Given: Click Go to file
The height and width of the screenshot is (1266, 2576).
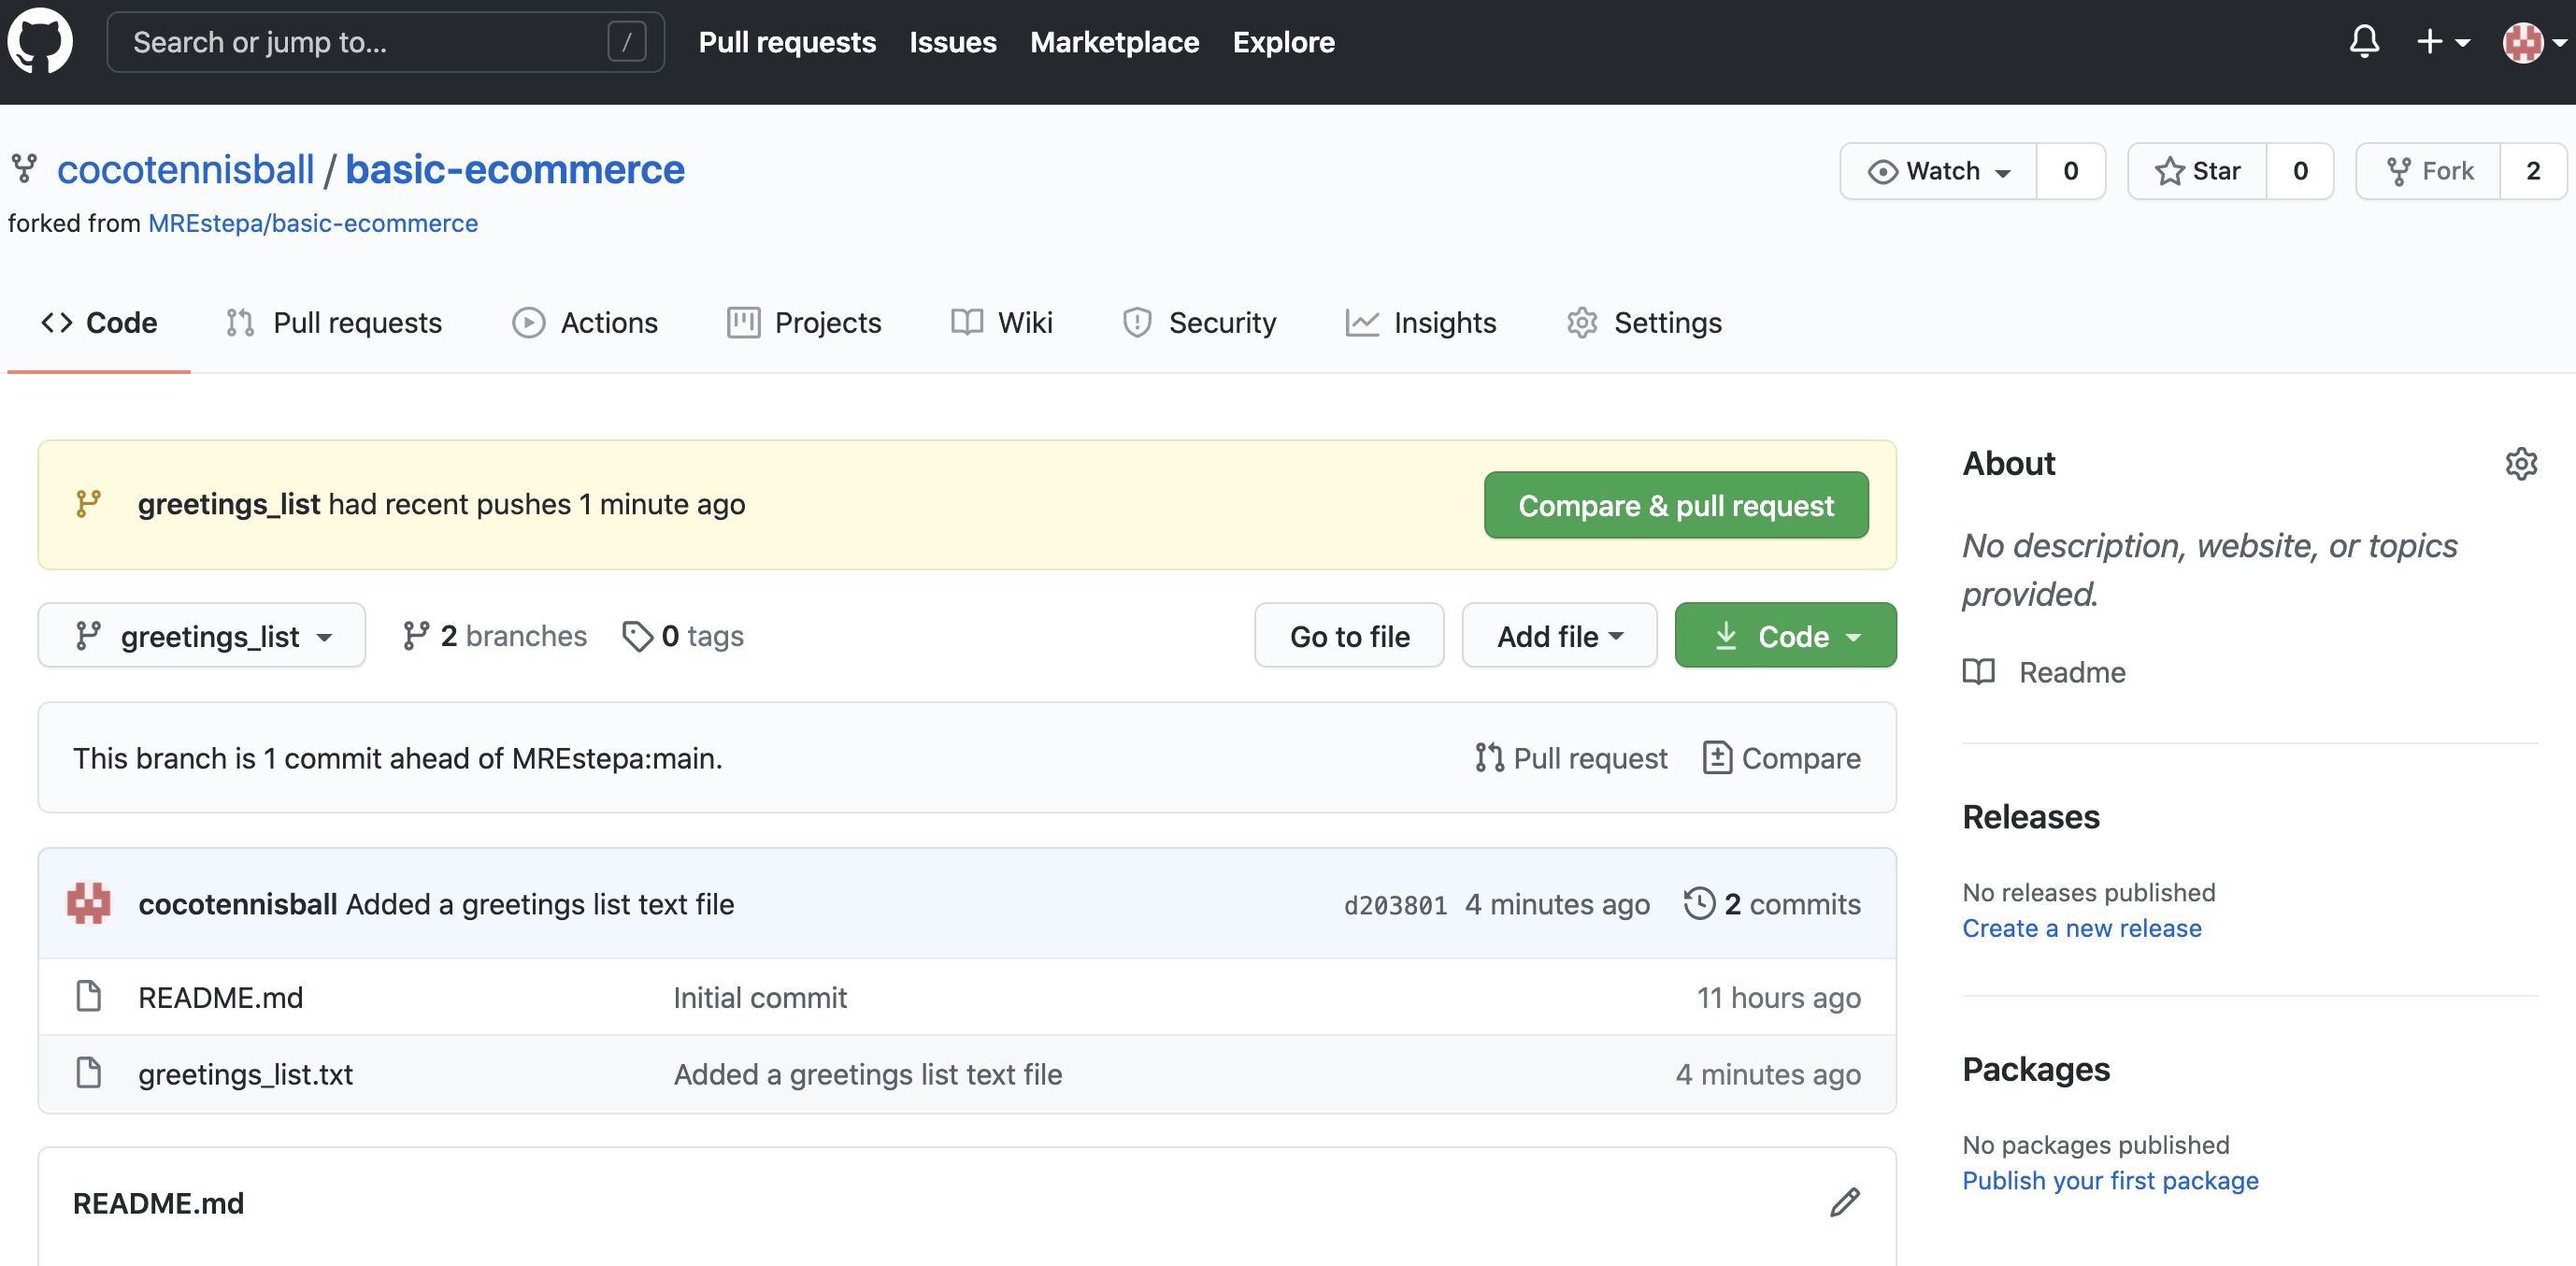Looking at the screenshot, I should [1349, 635].
